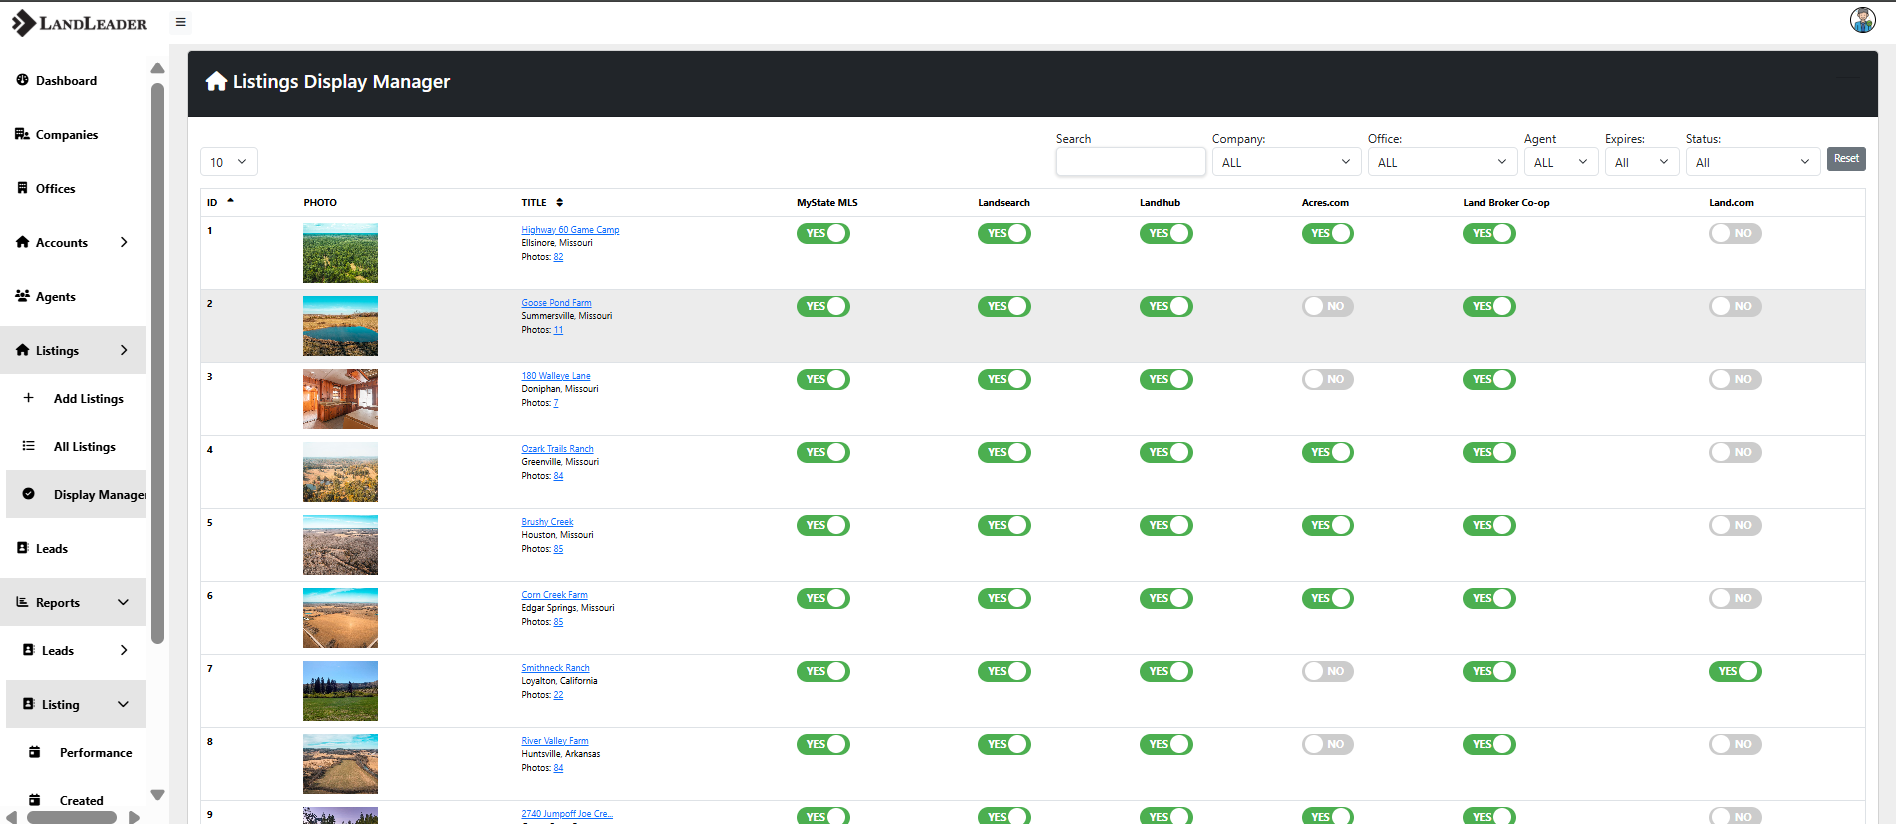The width and height of the screenshot is (1896, 824).
Task: Open the photos count link for Ozark Trails Ranch
Action: click(x=558, y=476)
